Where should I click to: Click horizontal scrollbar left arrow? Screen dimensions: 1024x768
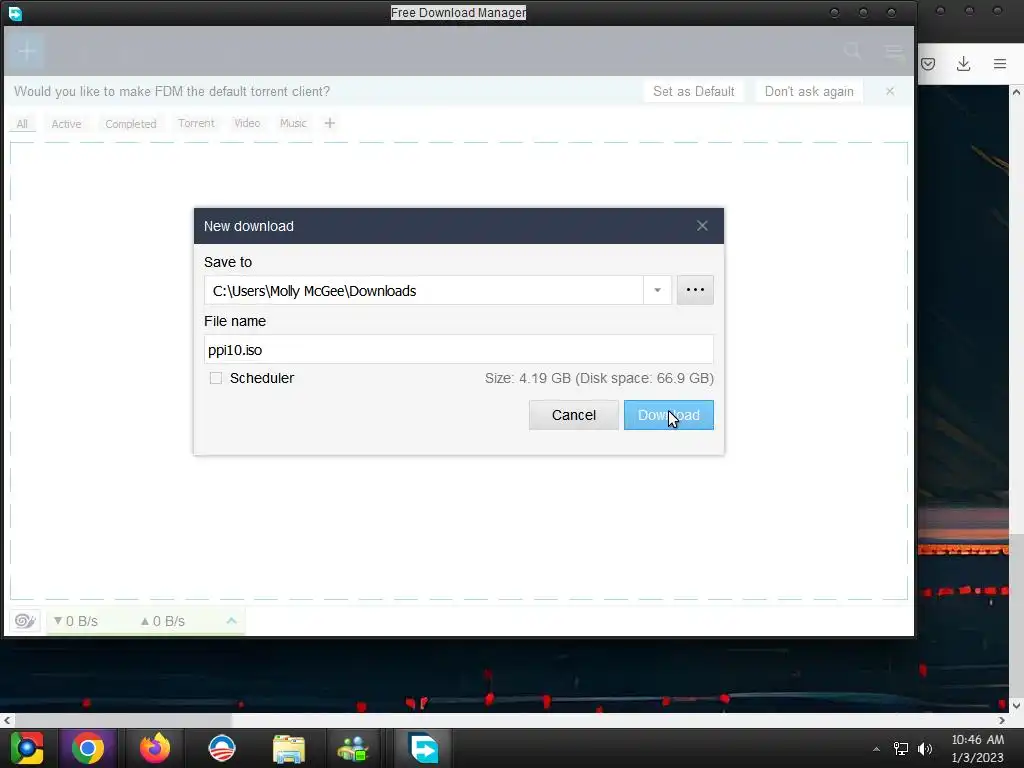click(7, 720)
